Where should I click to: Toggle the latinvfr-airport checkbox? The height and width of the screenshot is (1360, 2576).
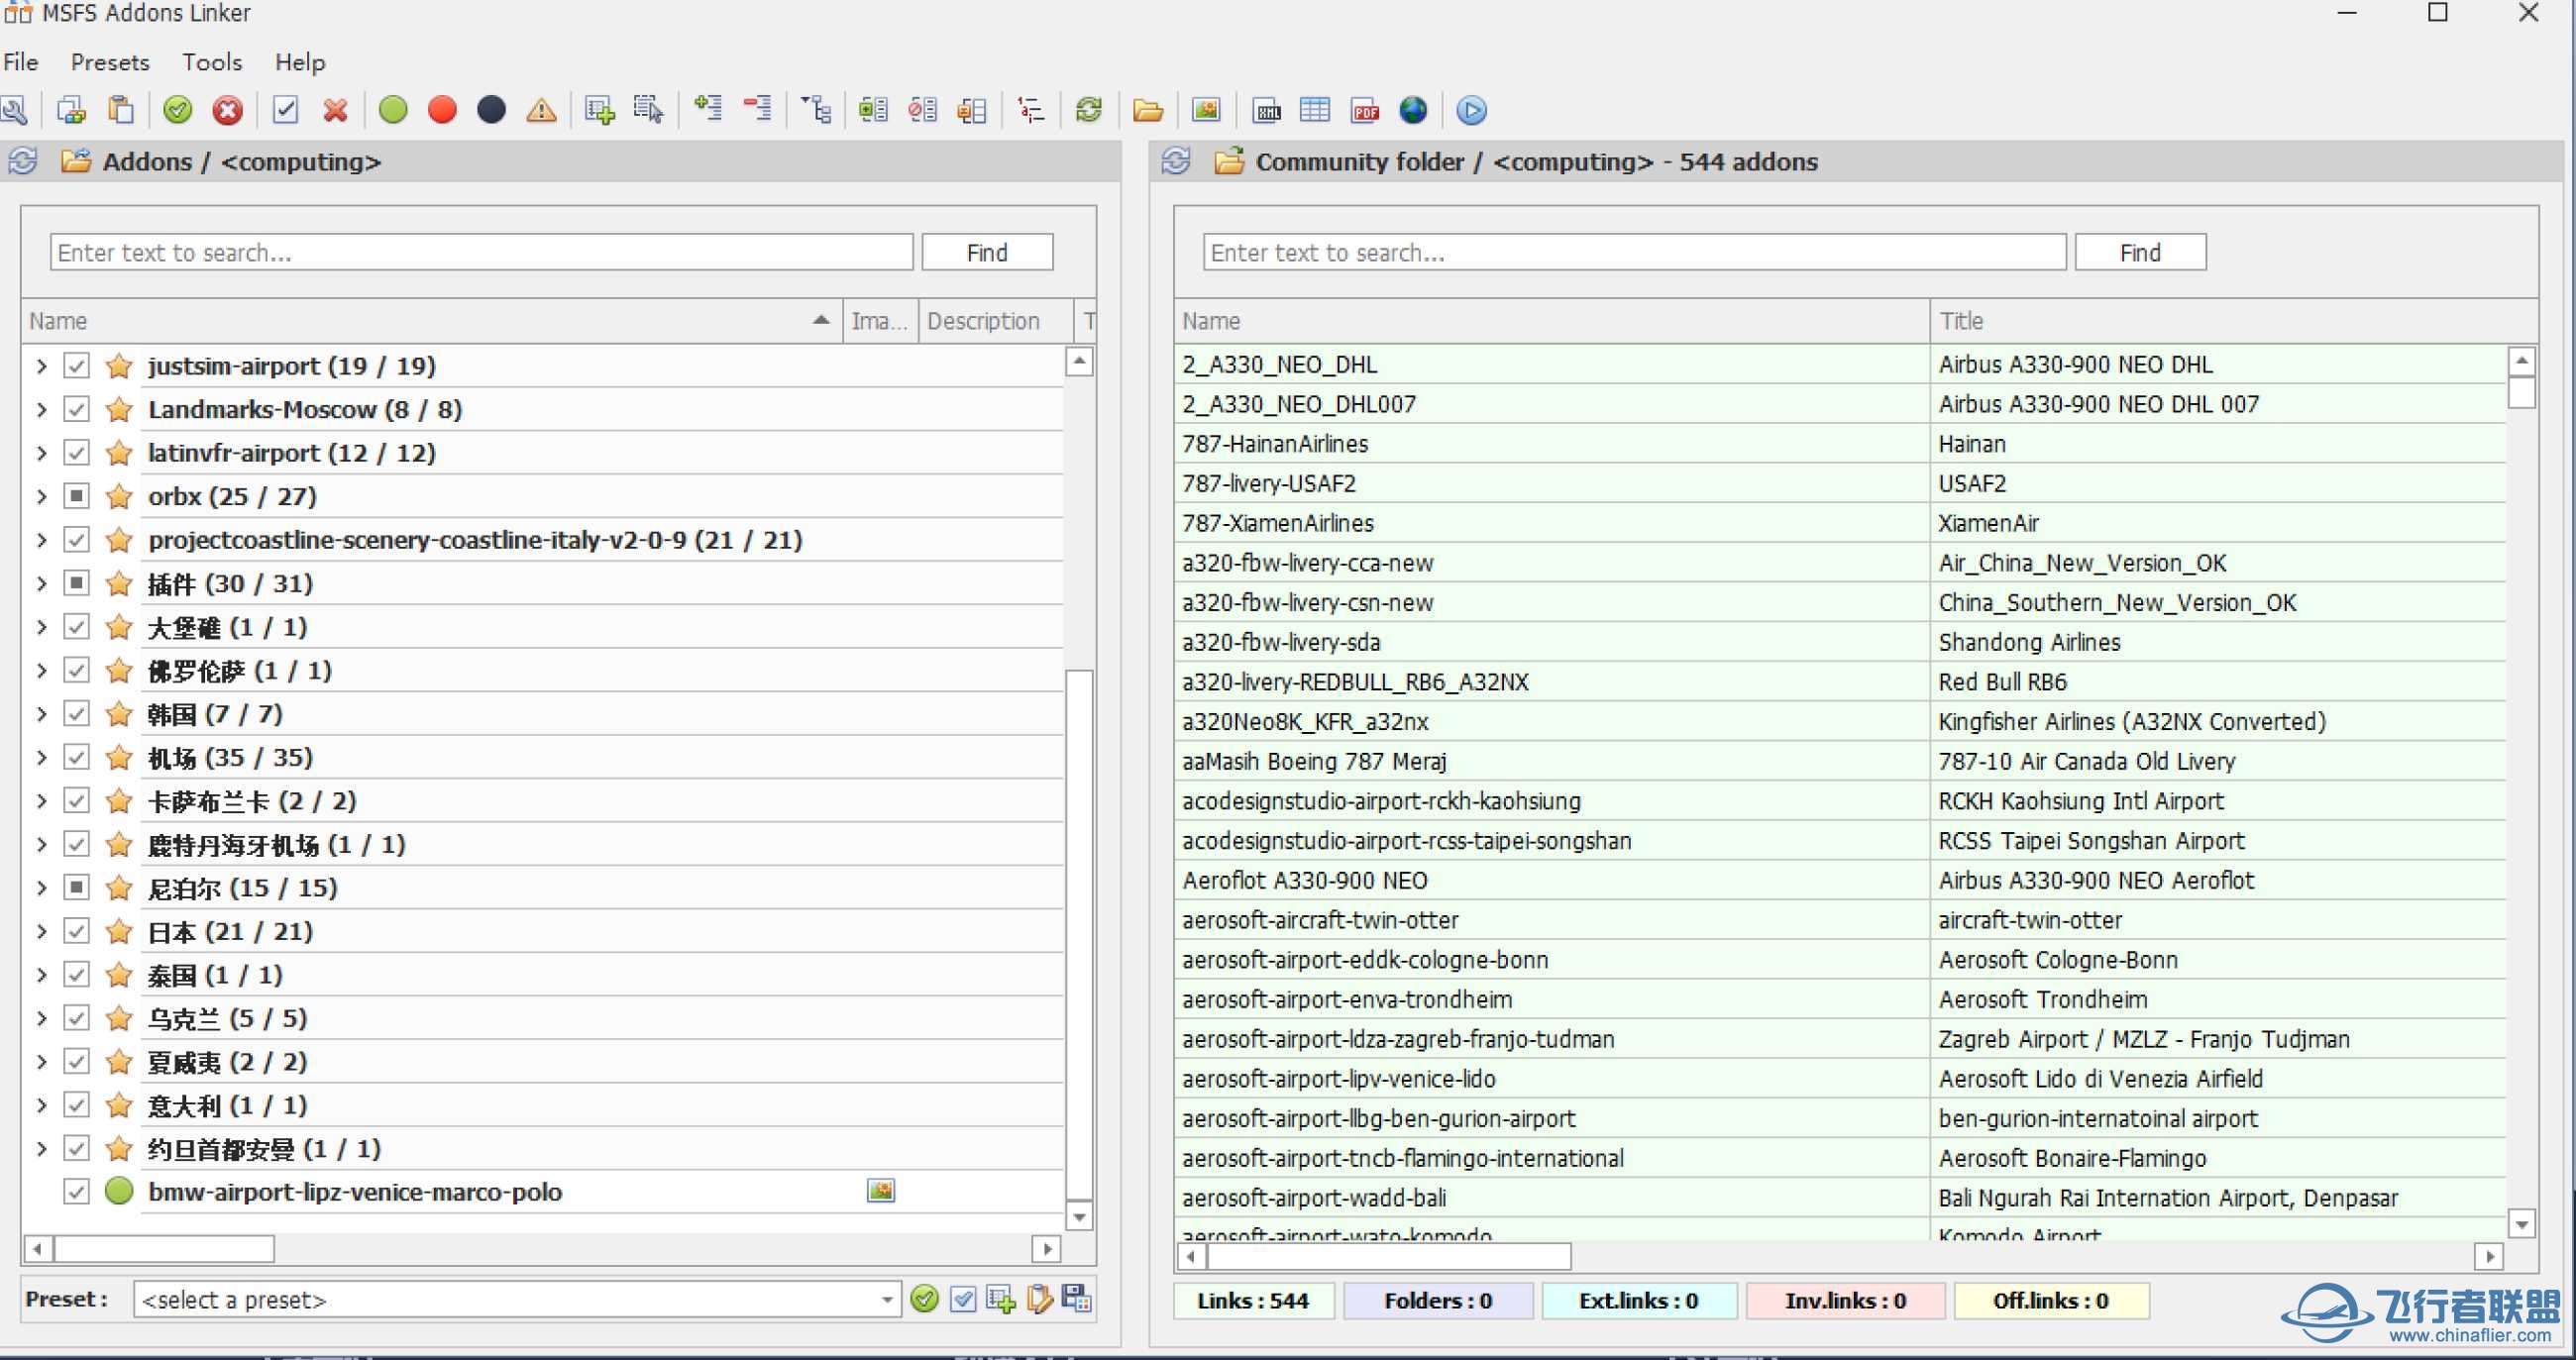point(76,453)
